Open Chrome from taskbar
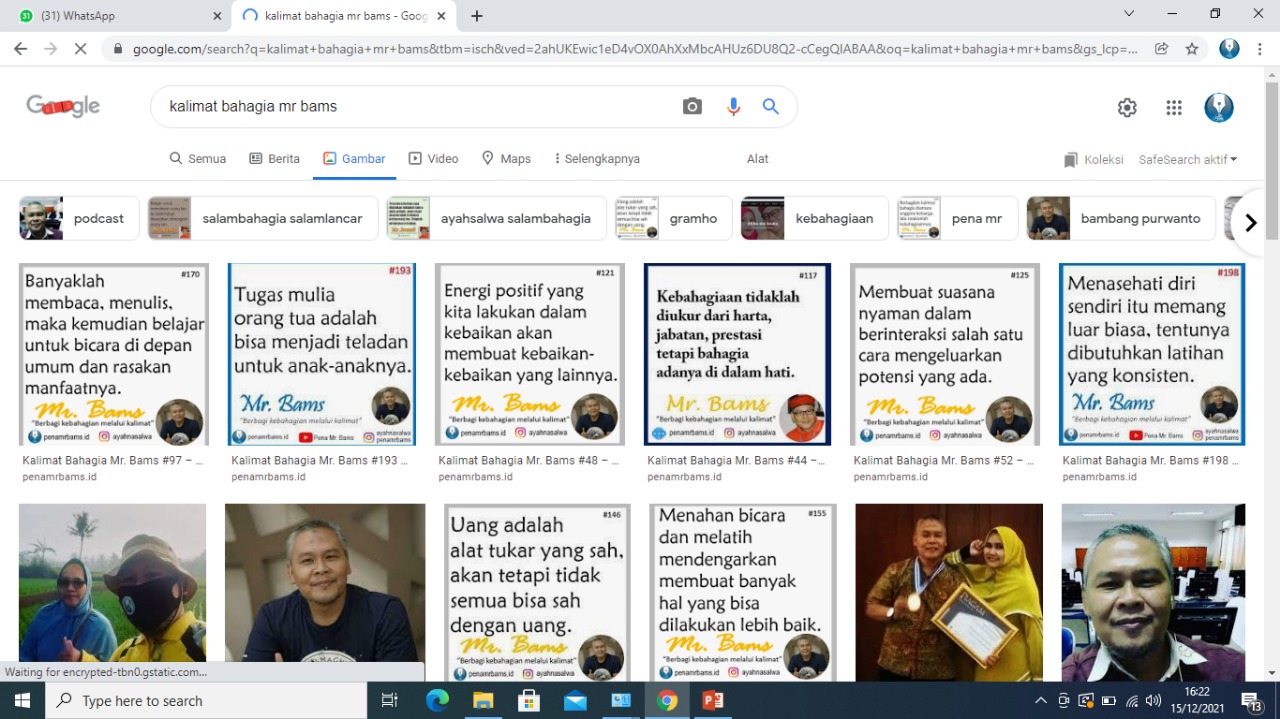 pyautogui.click(x=667, y=700)
